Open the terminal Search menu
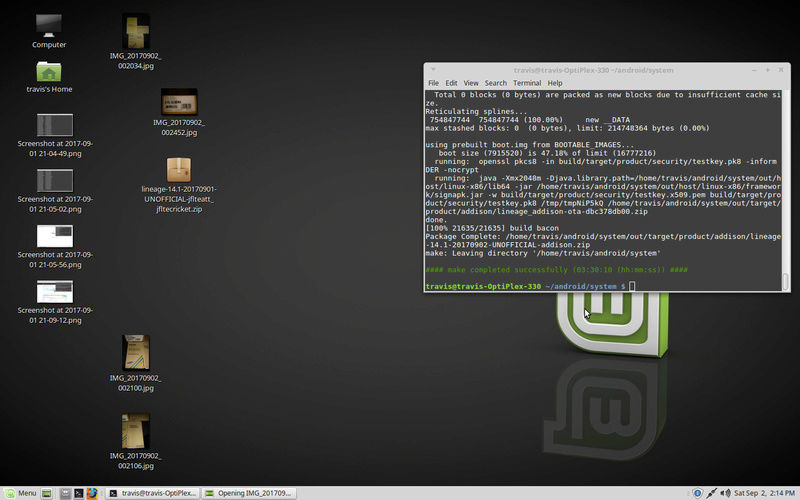This screenshot has width=800, height=500. pyautogui.click(x=495, y=83)
